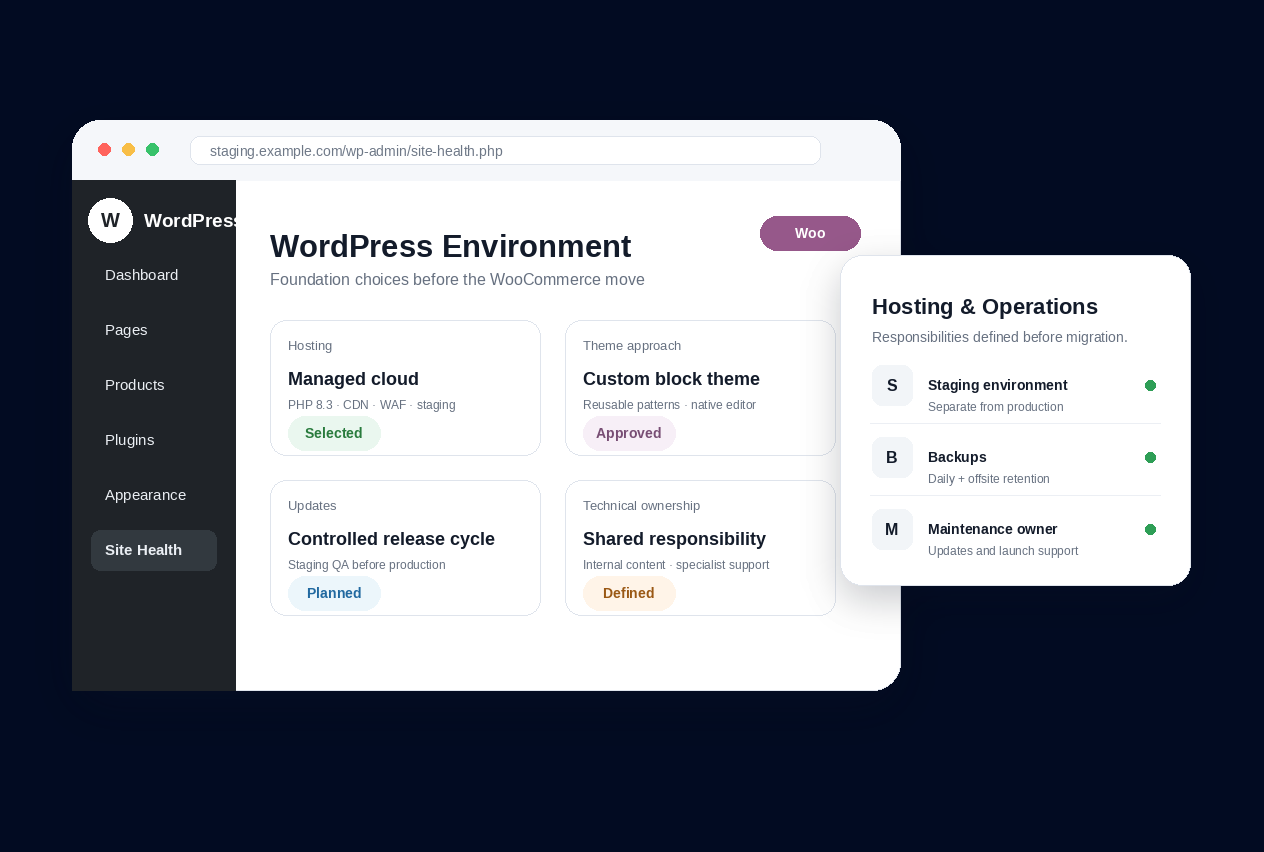The height and width of the screenshot is (852, 1264).
Task: Click the Defined badge on Technical ownership card
Action: pyautogui.click(x=629, y=593)
